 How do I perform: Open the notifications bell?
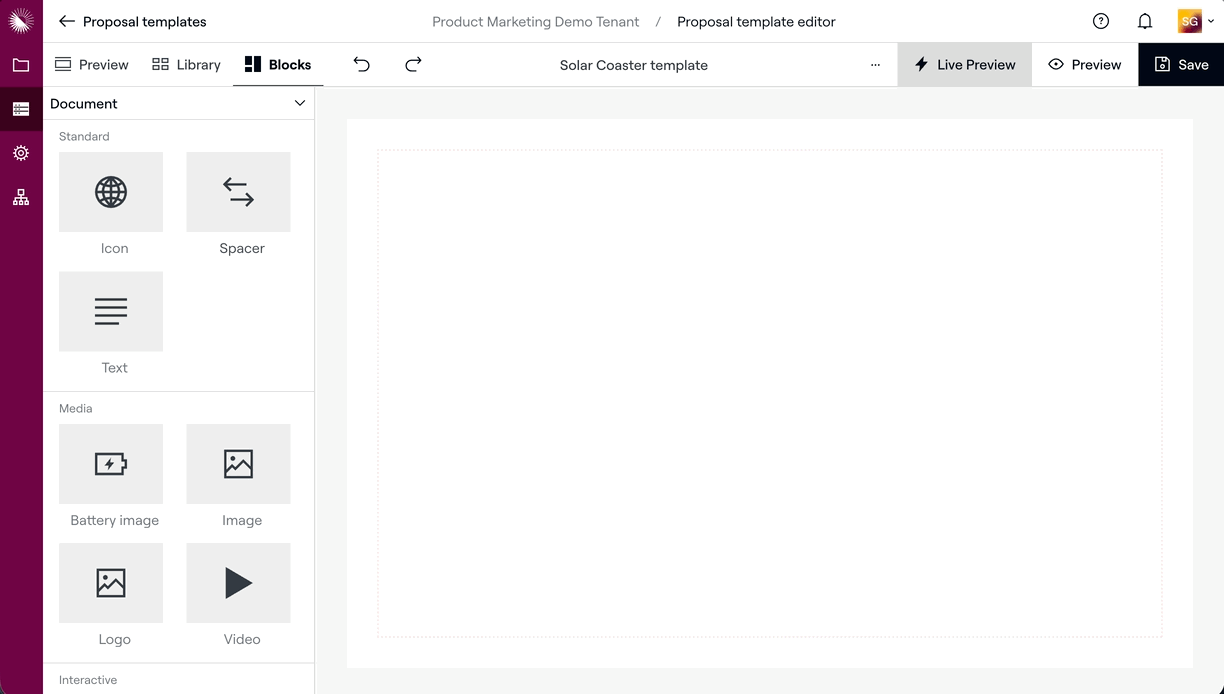pyautogui.click(x=1145, y=21)
